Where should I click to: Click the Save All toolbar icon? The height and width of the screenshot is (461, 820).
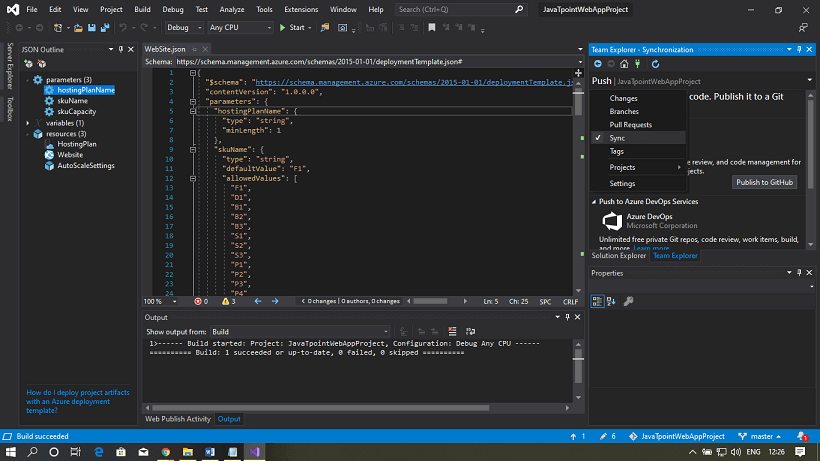(x=105, y=28)
